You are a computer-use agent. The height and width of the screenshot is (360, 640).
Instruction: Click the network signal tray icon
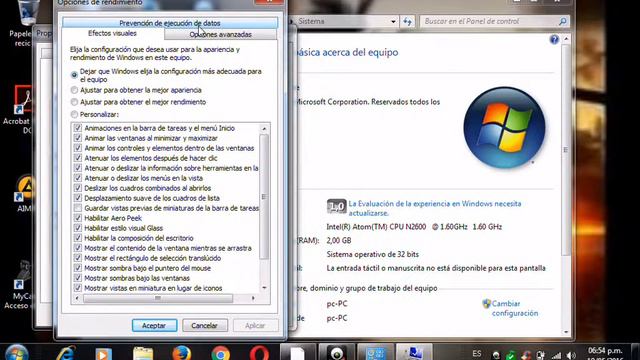556,356
